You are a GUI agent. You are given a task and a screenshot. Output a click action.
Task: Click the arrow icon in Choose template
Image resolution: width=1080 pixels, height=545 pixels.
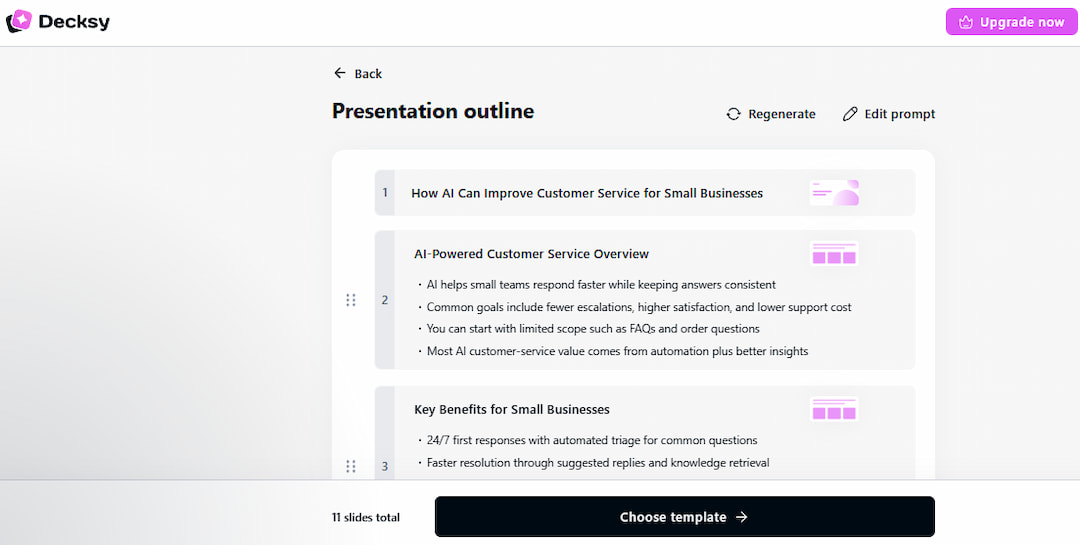[x=742, y=517]
